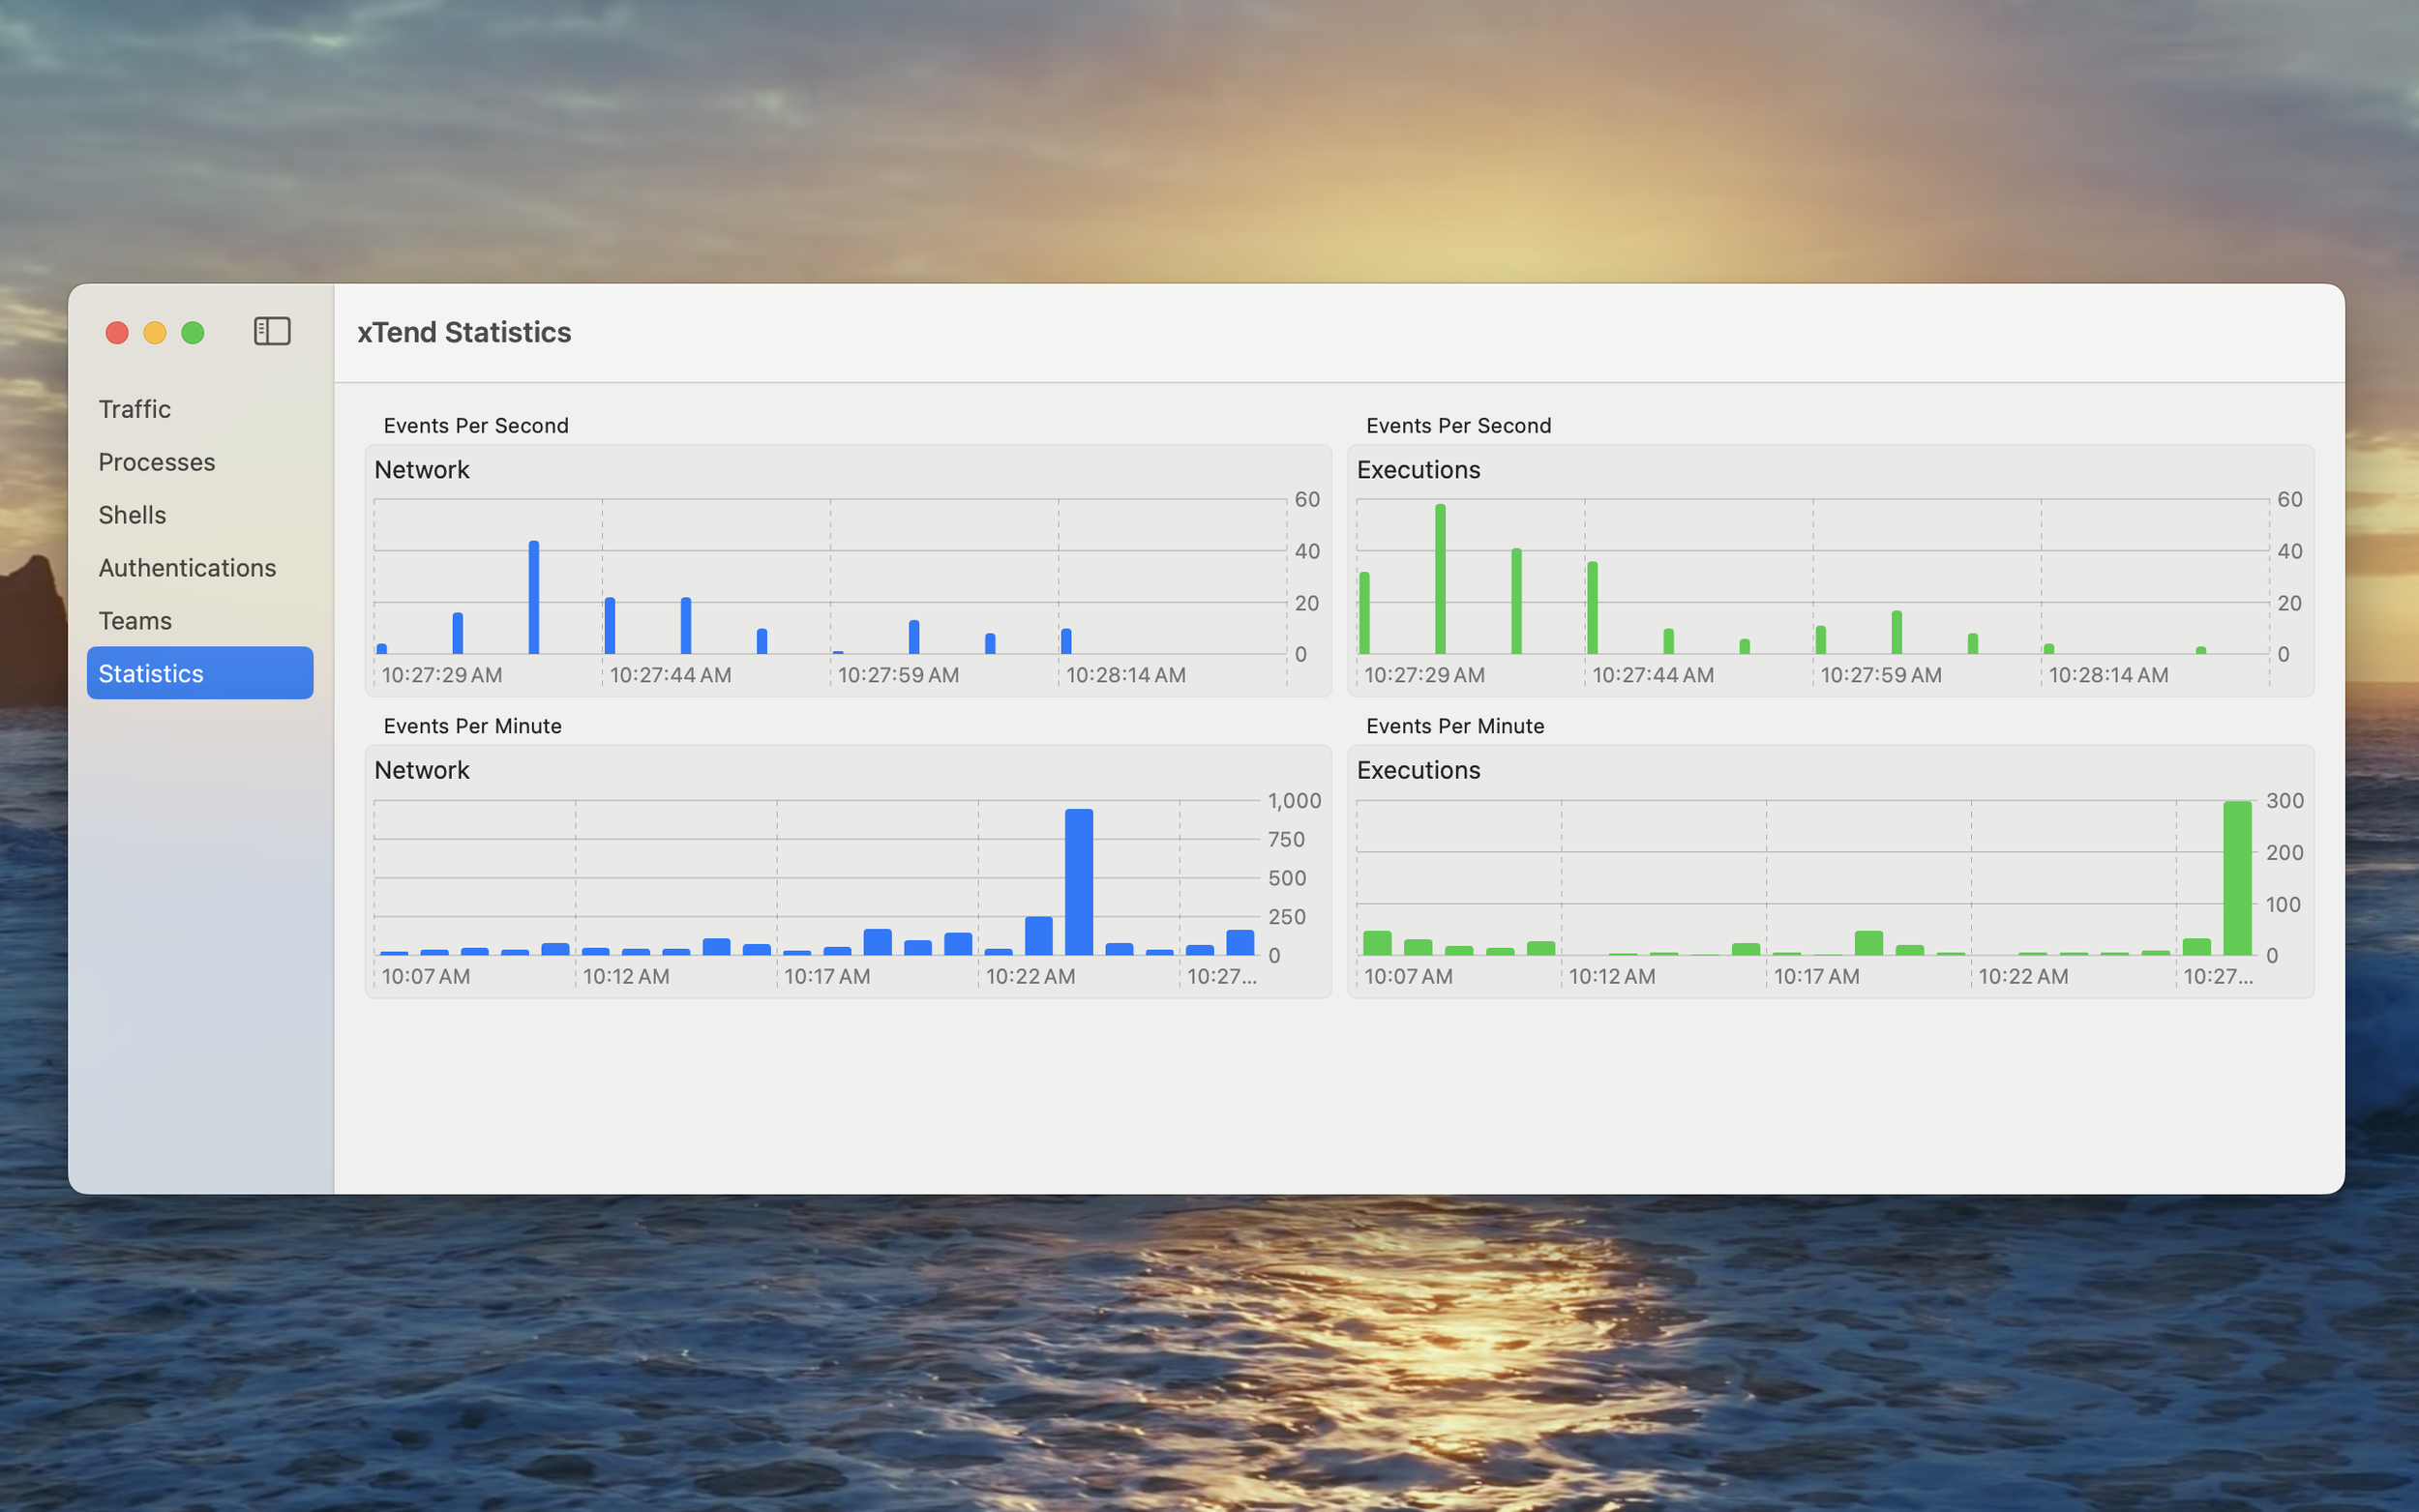
Task: Click the xTend Statistics window title
Action: point(464,332)
